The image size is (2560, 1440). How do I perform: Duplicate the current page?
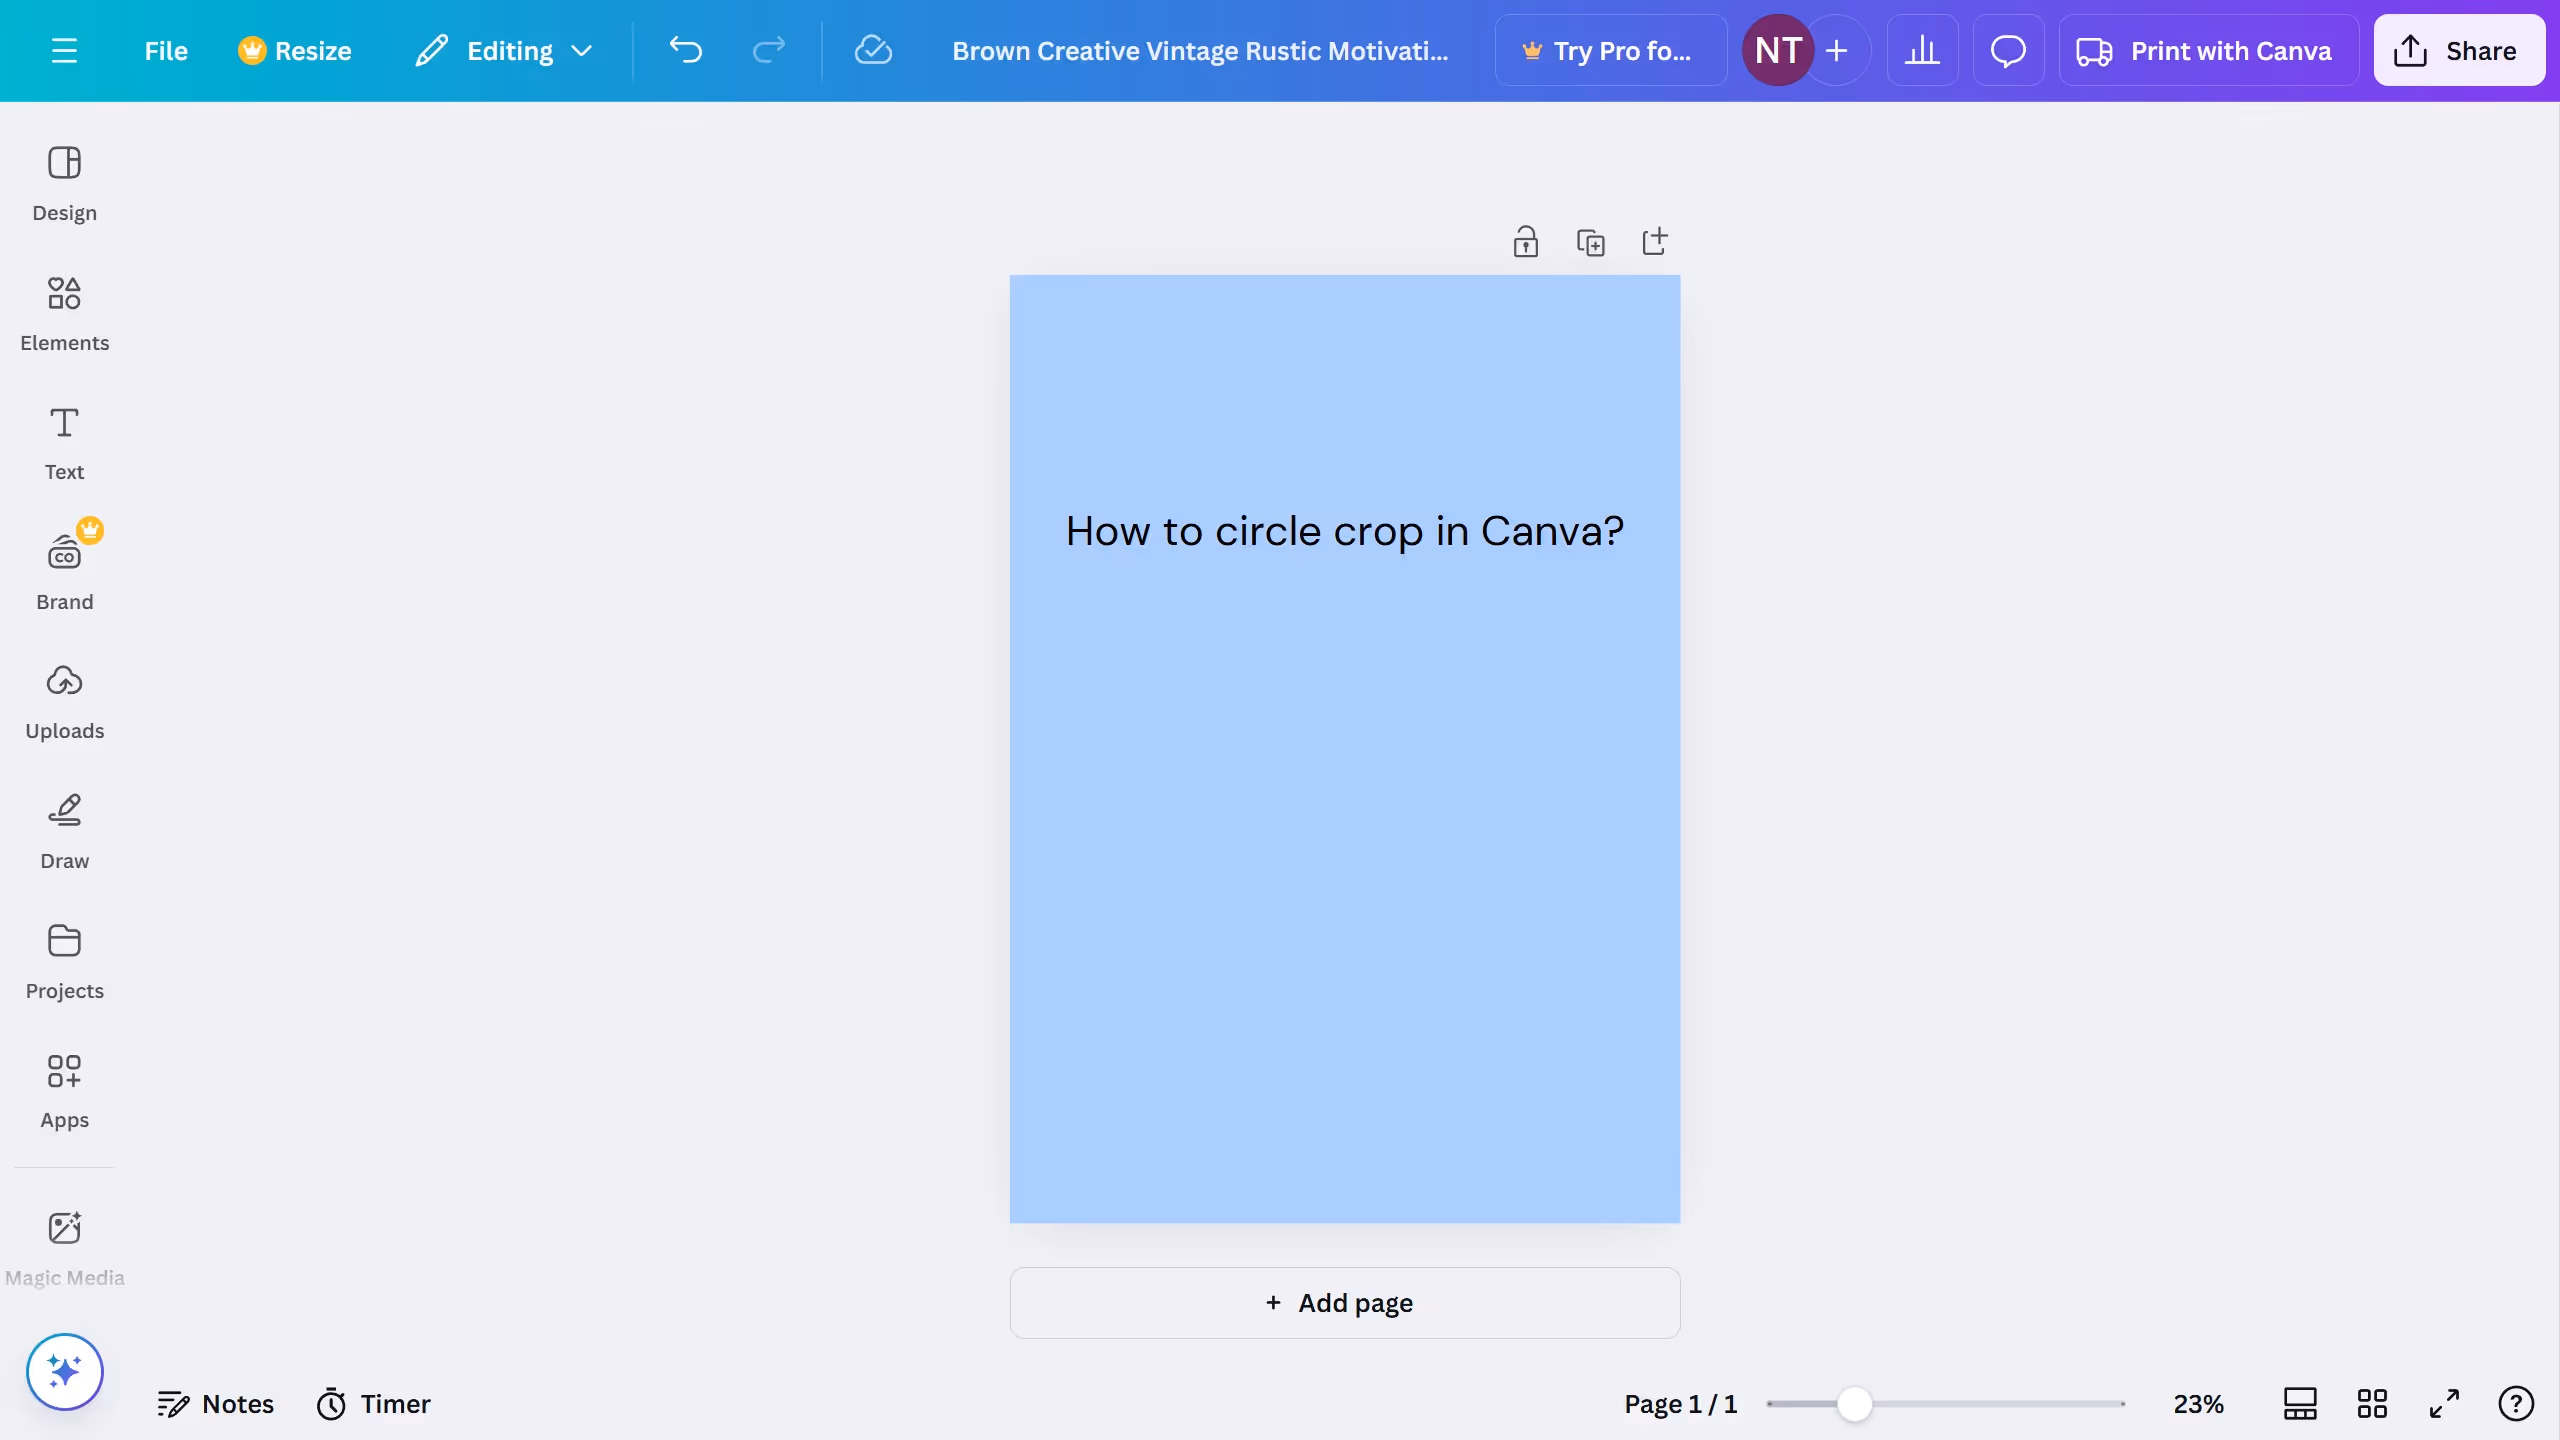click(x=1592, y=241)
